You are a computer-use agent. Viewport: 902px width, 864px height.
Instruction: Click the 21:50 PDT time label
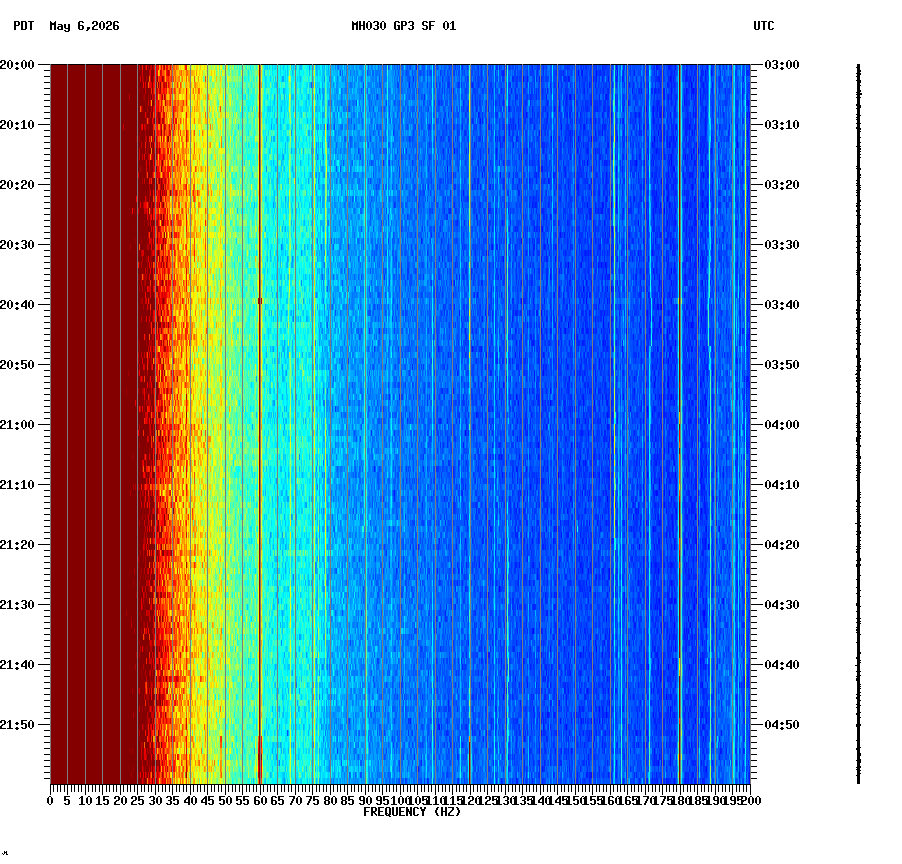(x=17, y=725)
